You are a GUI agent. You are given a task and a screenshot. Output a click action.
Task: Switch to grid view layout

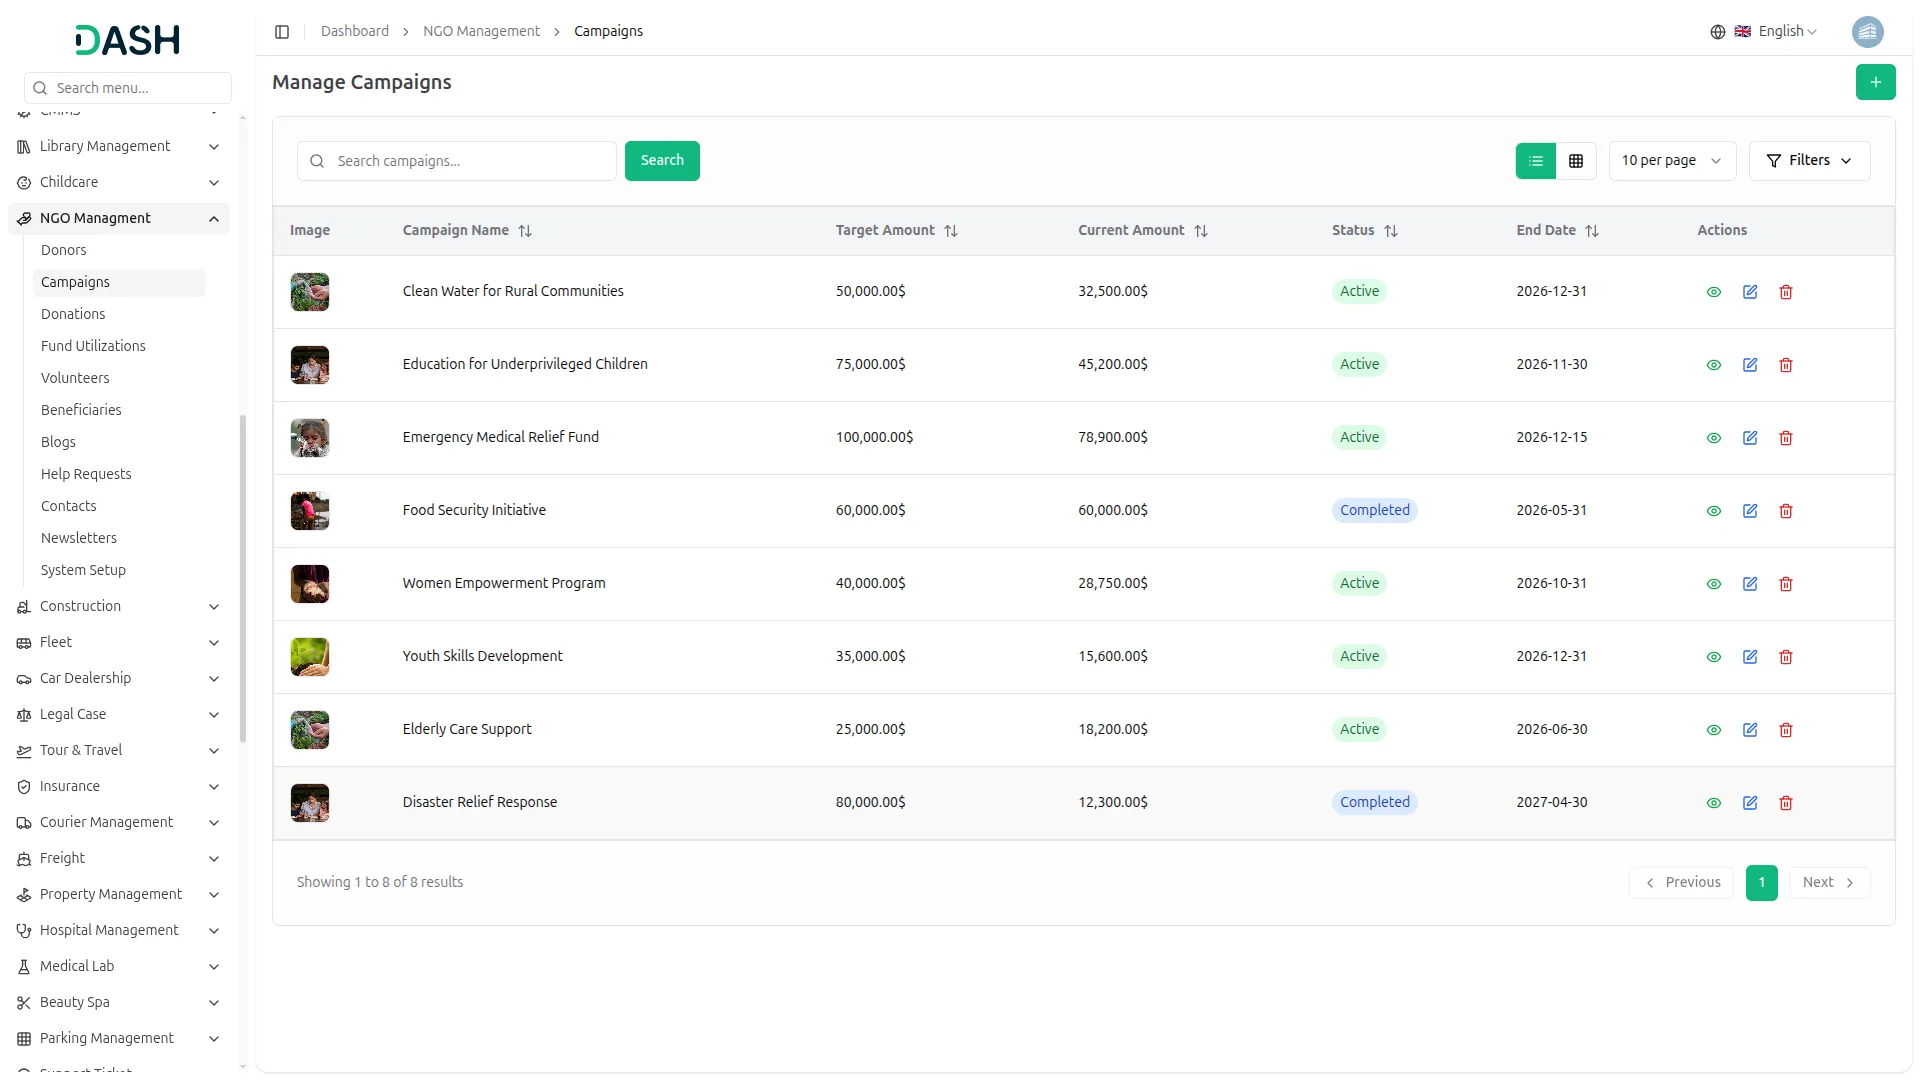[1576, 161]
